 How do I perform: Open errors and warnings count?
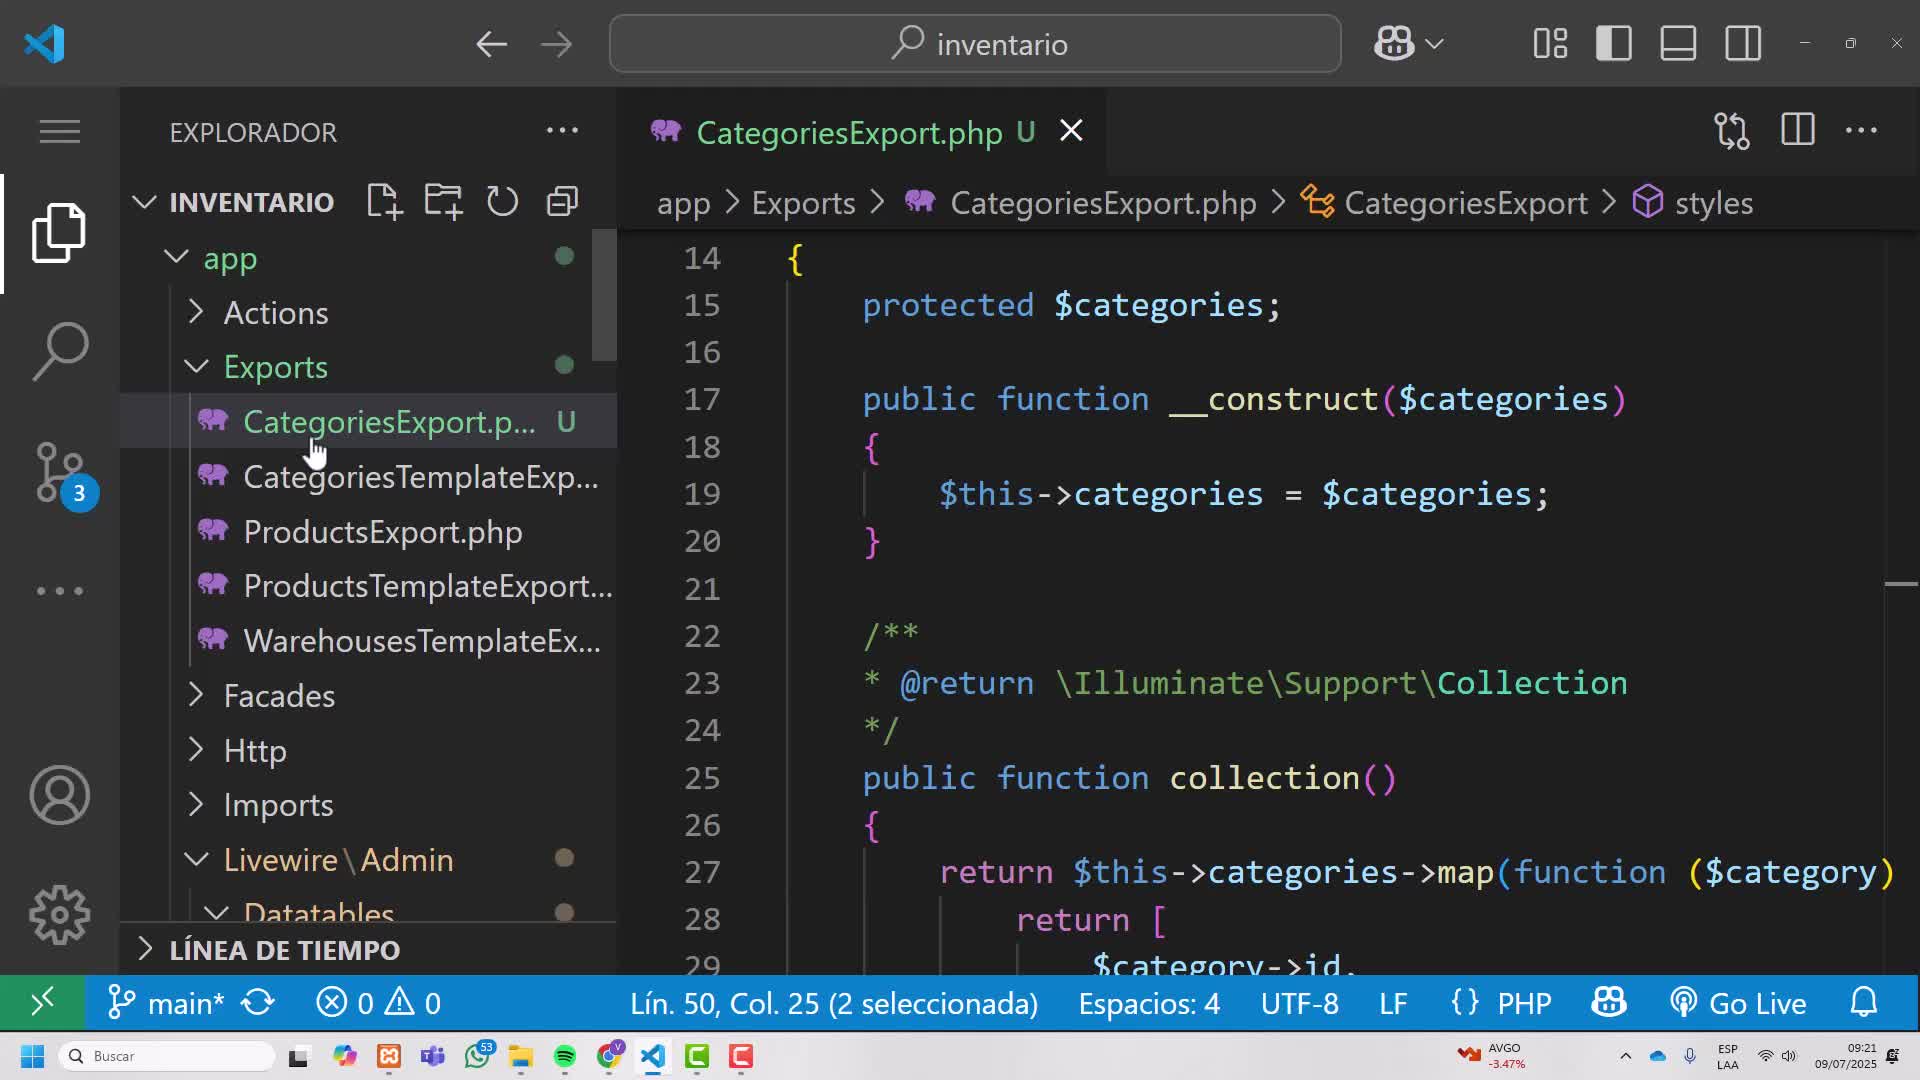pos(378,1002)
